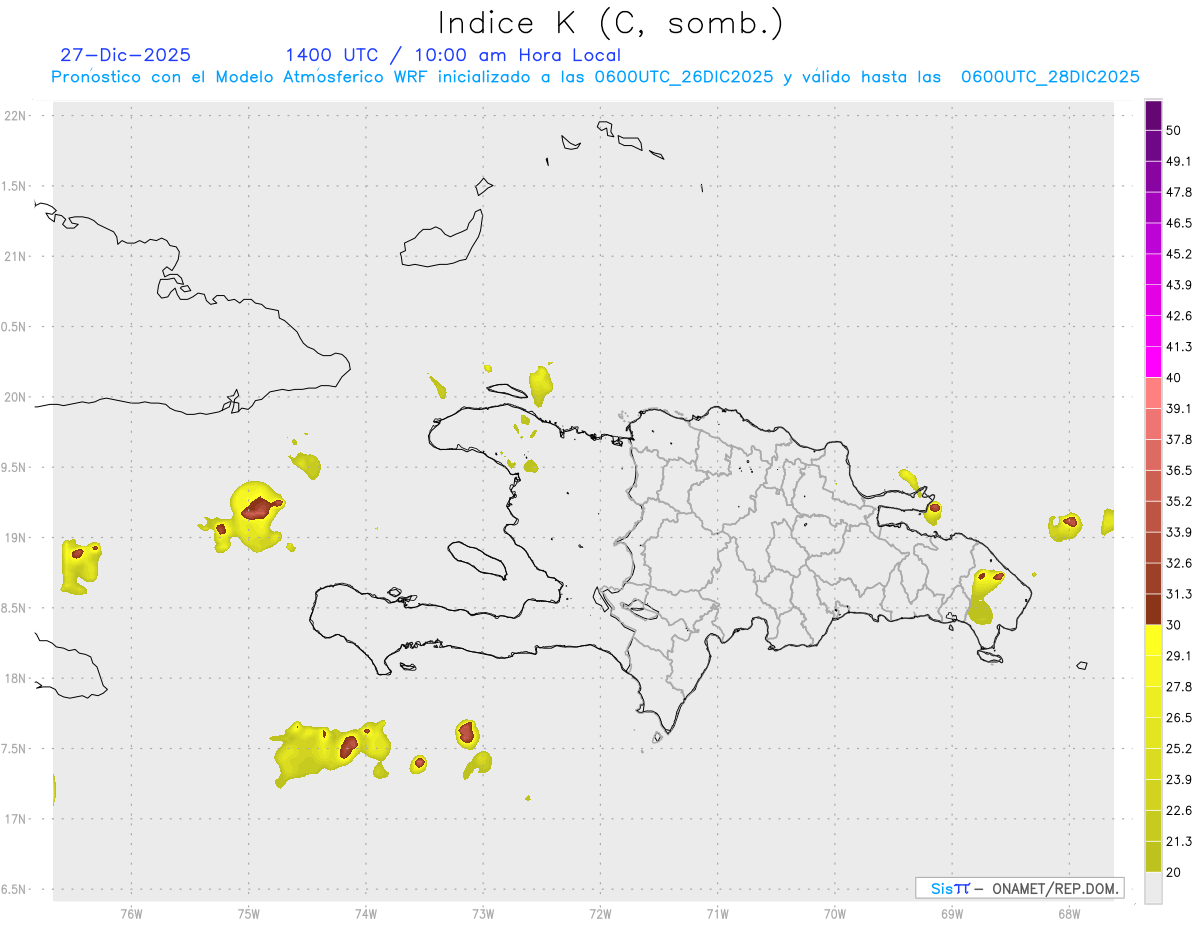Click the "SisTT - ONAMET/REP.DOM." credit box

pyautogui.click(x=1019, y=888)
